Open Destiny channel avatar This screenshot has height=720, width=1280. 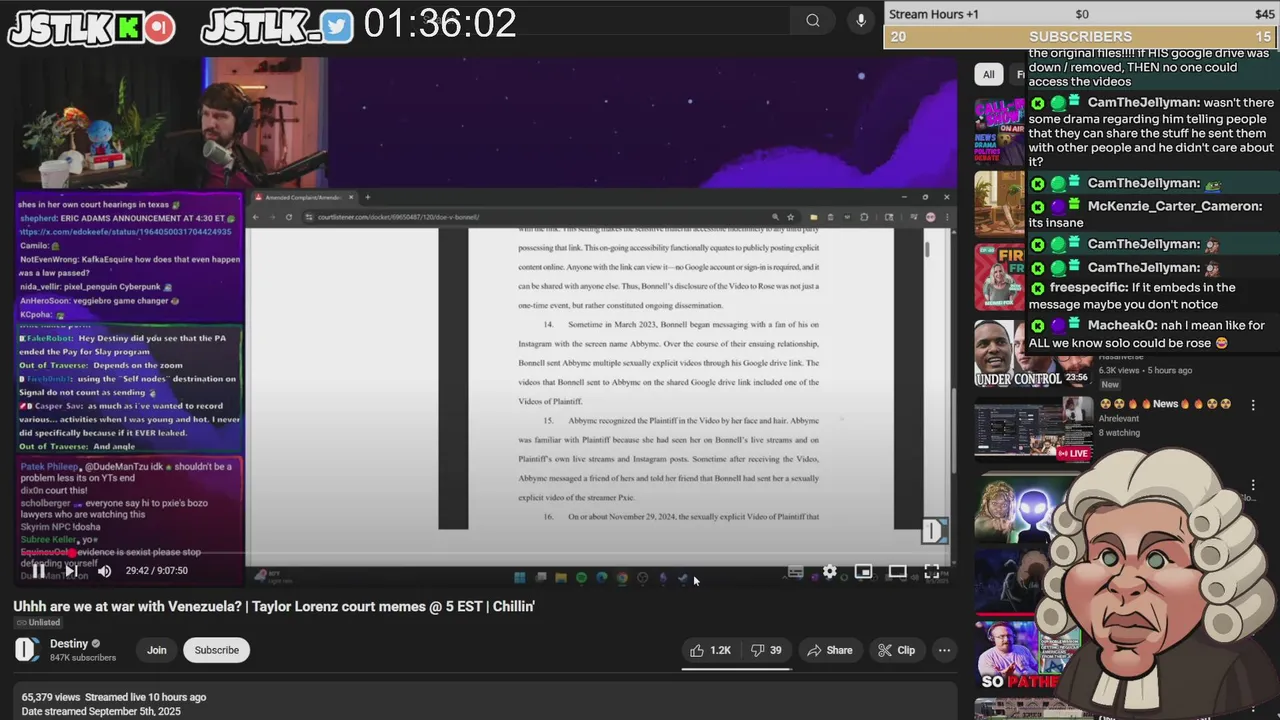click(x=26, y=650)
